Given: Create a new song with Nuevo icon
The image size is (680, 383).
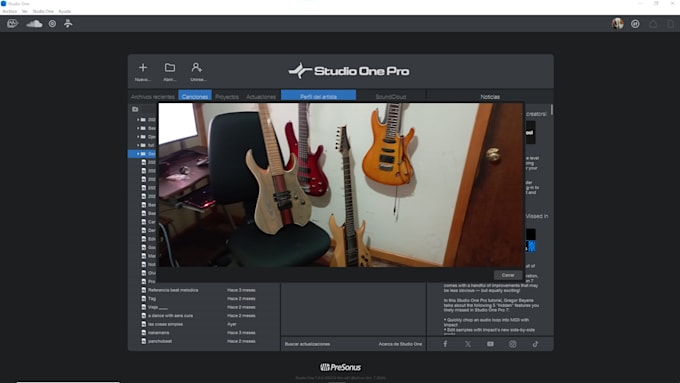Looking at the screenshot, I should pos(143,68).
